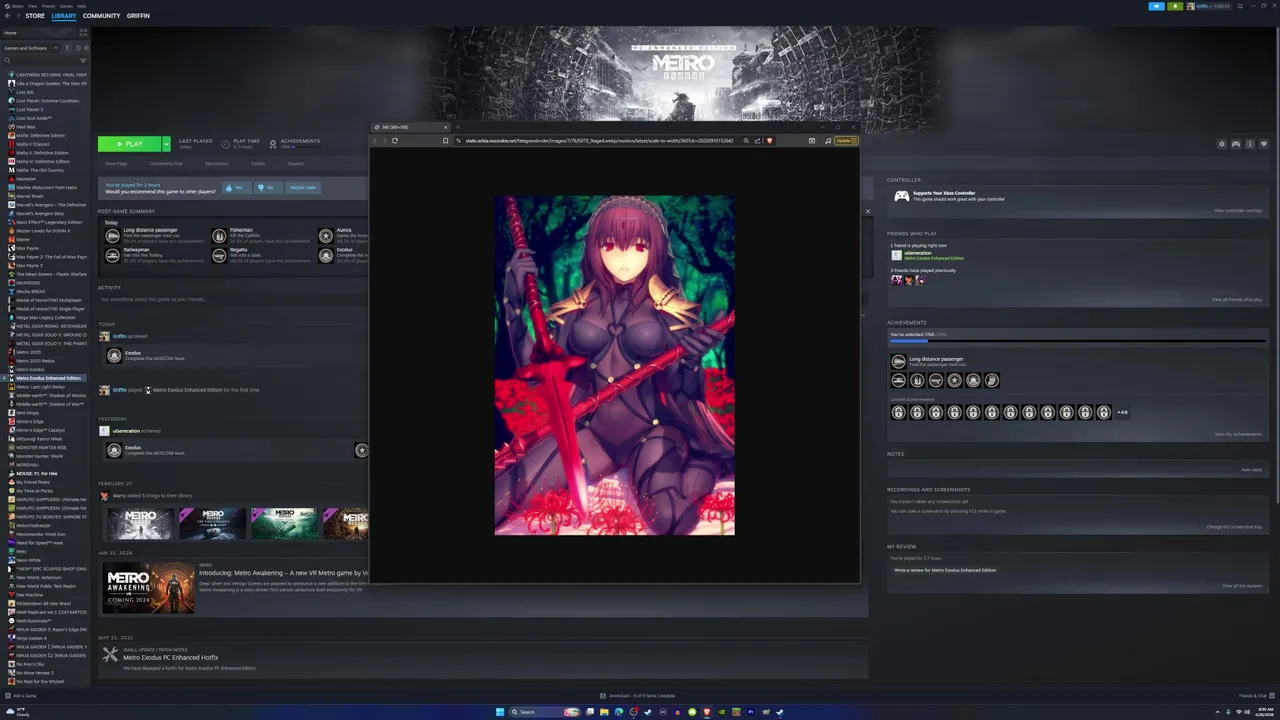Screen dimensions: 1280x720
Task: Open the Games menu in the menu bar
Action: (66, 5)
